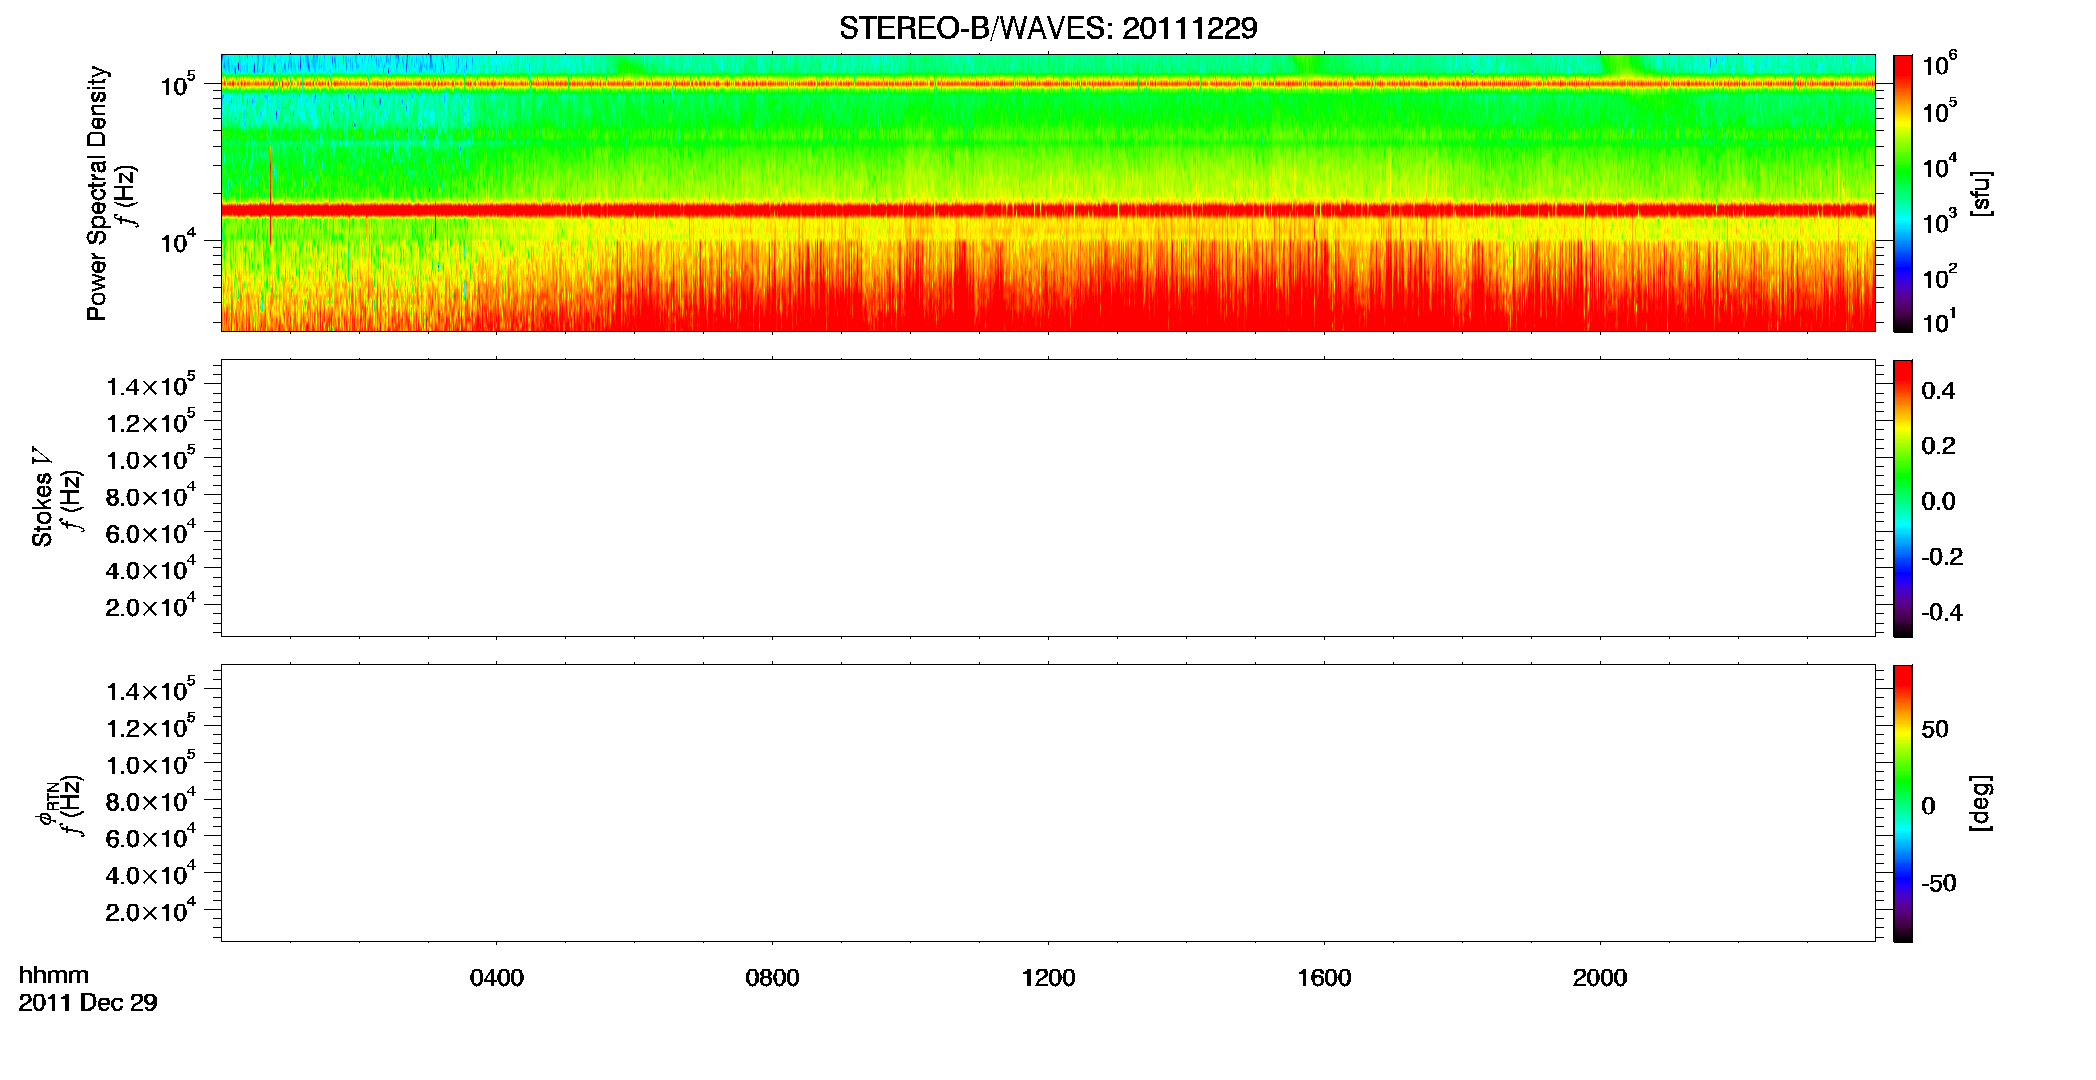Click the Stokes V axis label

(x=42, y=497)
